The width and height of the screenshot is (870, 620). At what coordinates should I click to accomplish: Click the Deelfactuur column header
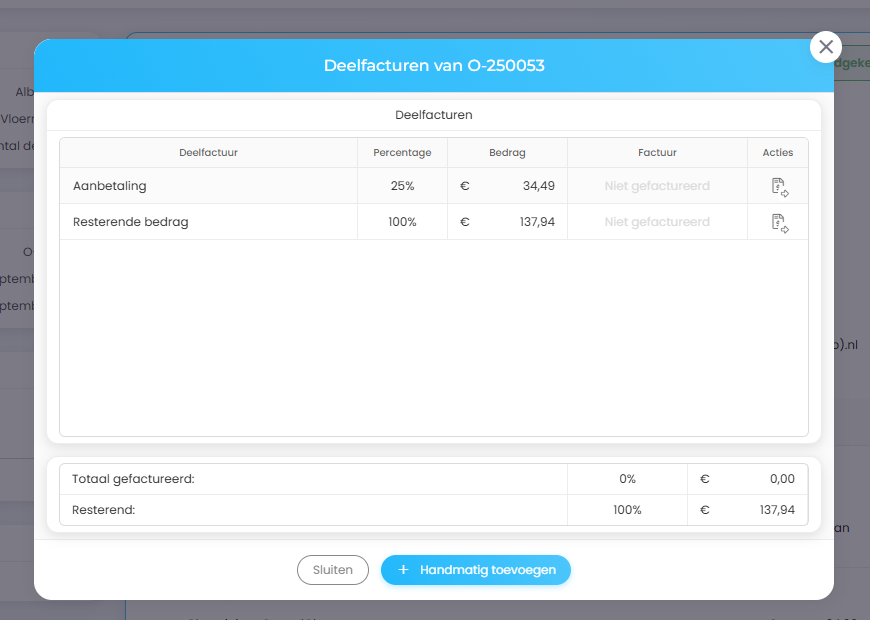(208, 153)
